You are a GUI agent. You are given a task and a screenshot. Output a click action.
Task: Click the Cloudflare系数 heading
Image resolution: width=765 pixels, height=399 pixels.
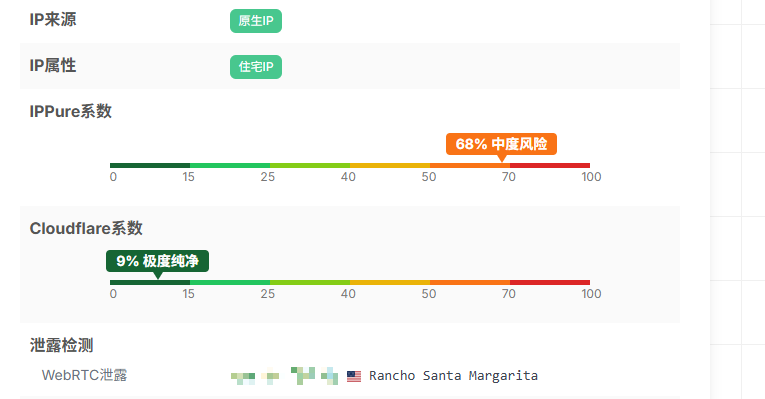86,228
